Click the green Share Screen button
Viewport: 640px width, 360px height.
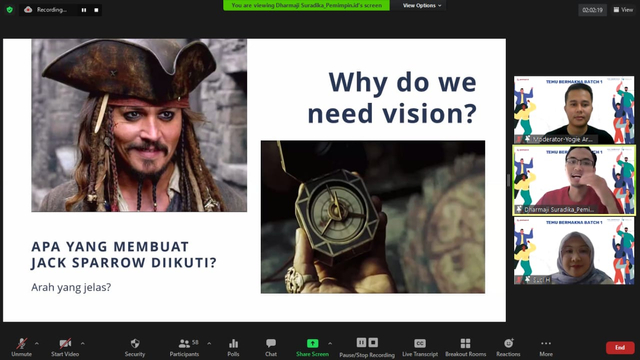[312, 347]
